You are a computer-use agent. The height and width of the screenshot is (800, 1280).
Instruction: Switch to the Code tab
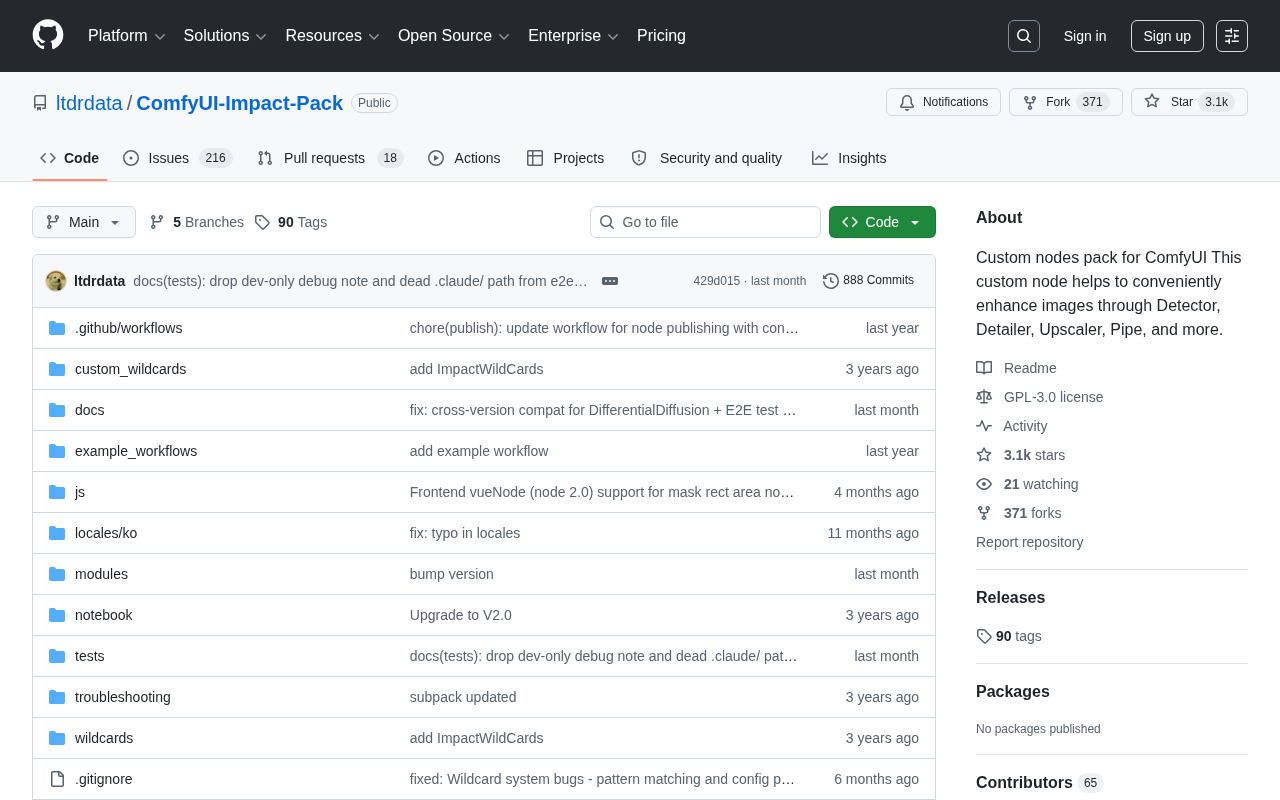70,158
